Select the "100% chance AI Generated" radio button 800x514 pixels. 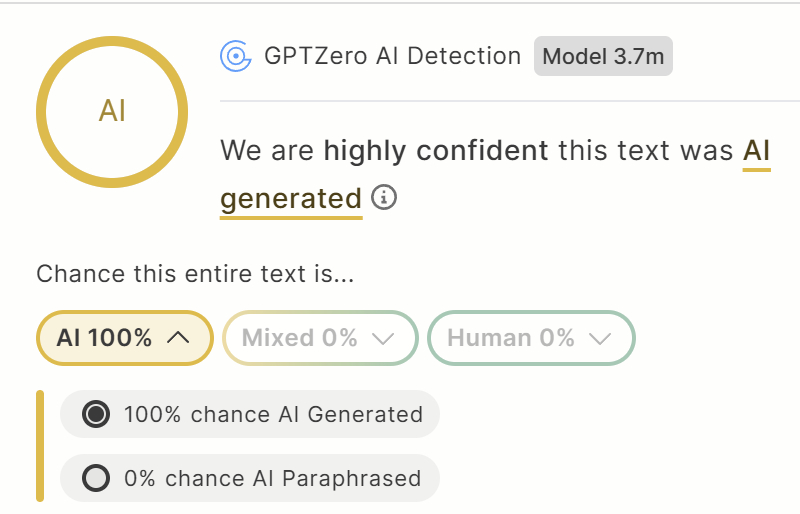pyautogui.click(x=96, y=414)
